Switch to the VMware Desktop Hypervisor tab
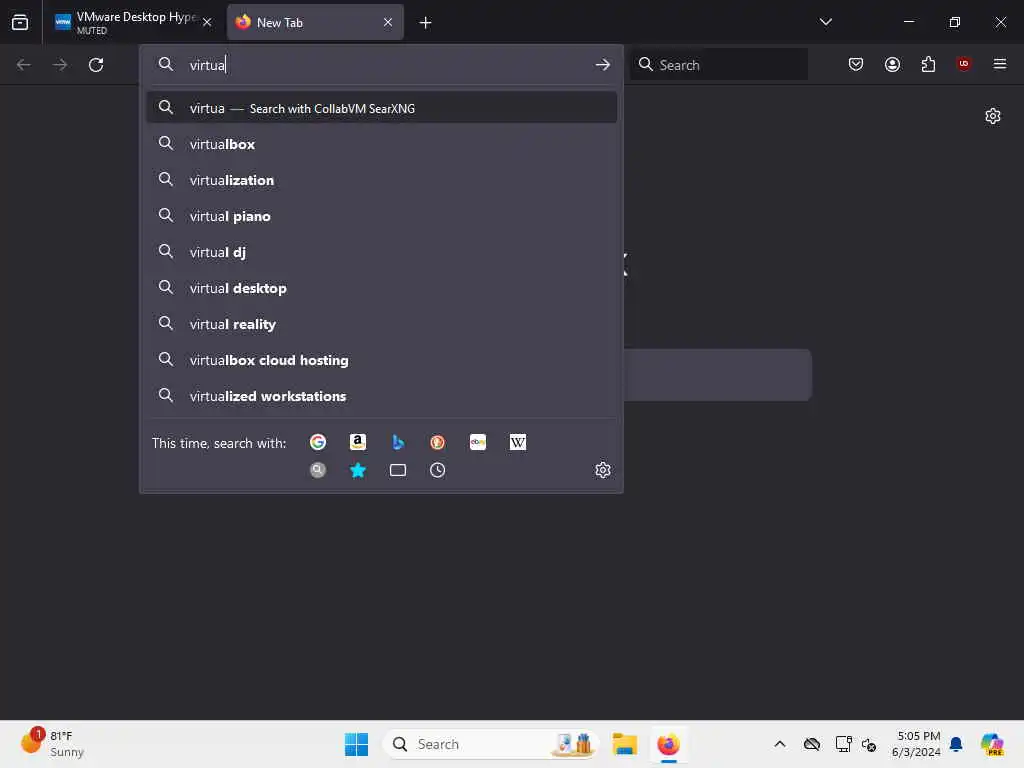The width and height of the screenshot is (1024, 768). coord(133,23)
